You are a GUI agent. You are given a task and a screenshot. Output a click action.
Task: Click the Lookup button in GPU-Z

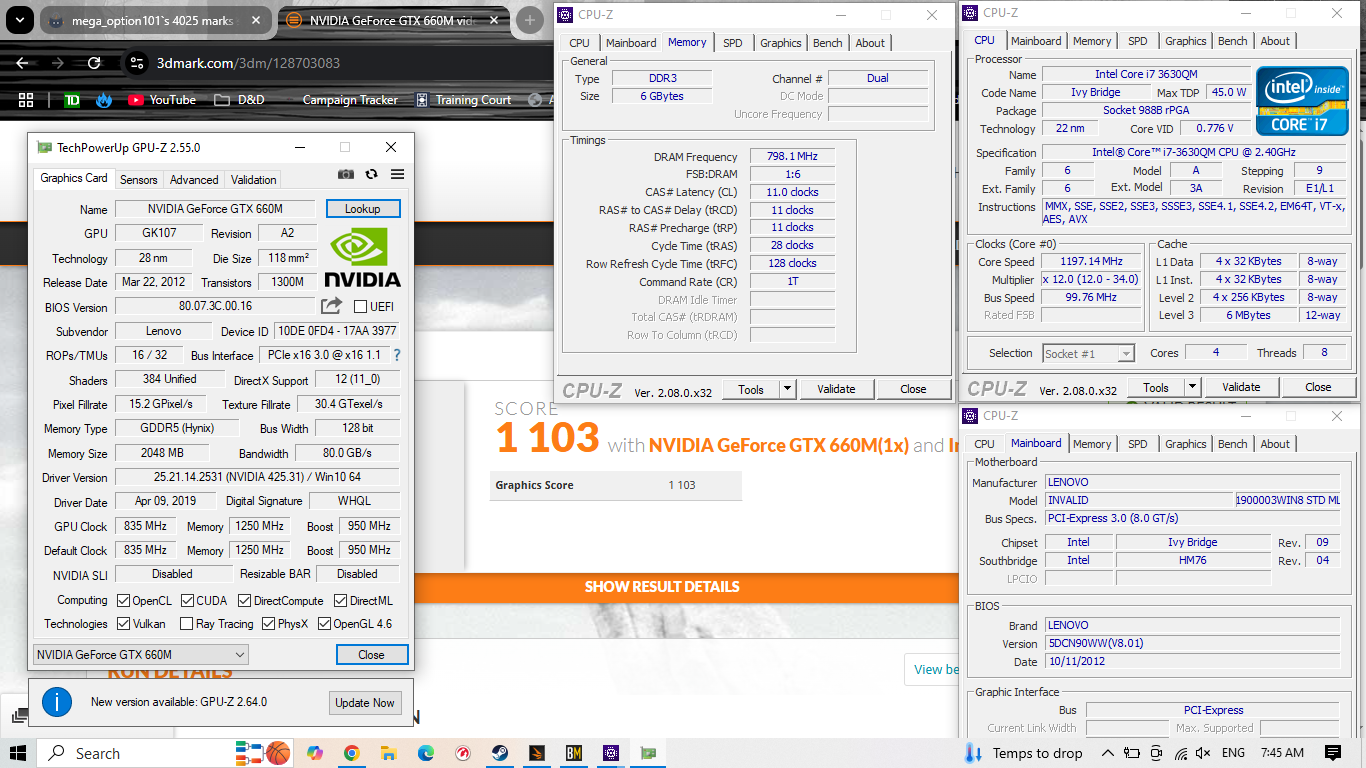pyautogui.click(x=362, y=209)
